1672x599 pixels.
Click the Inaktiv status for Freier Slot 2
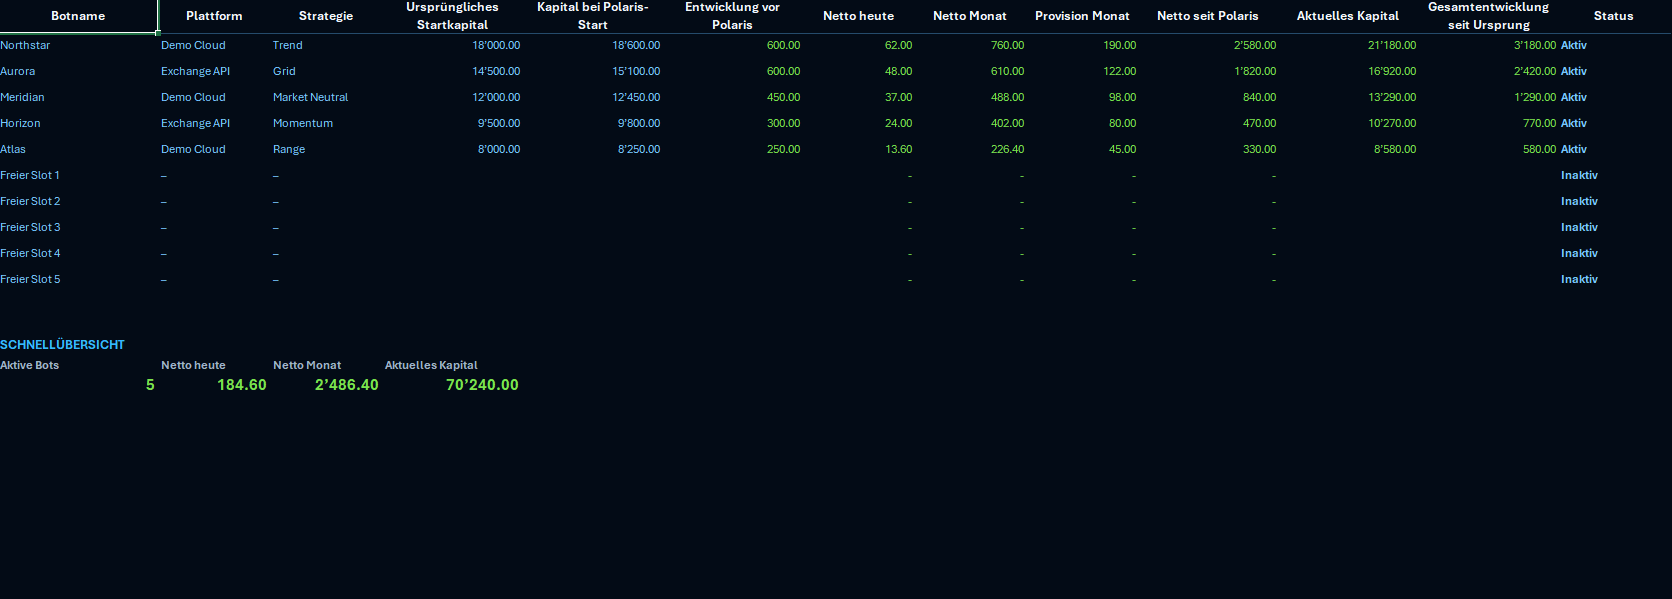(x=1579, y=201)
